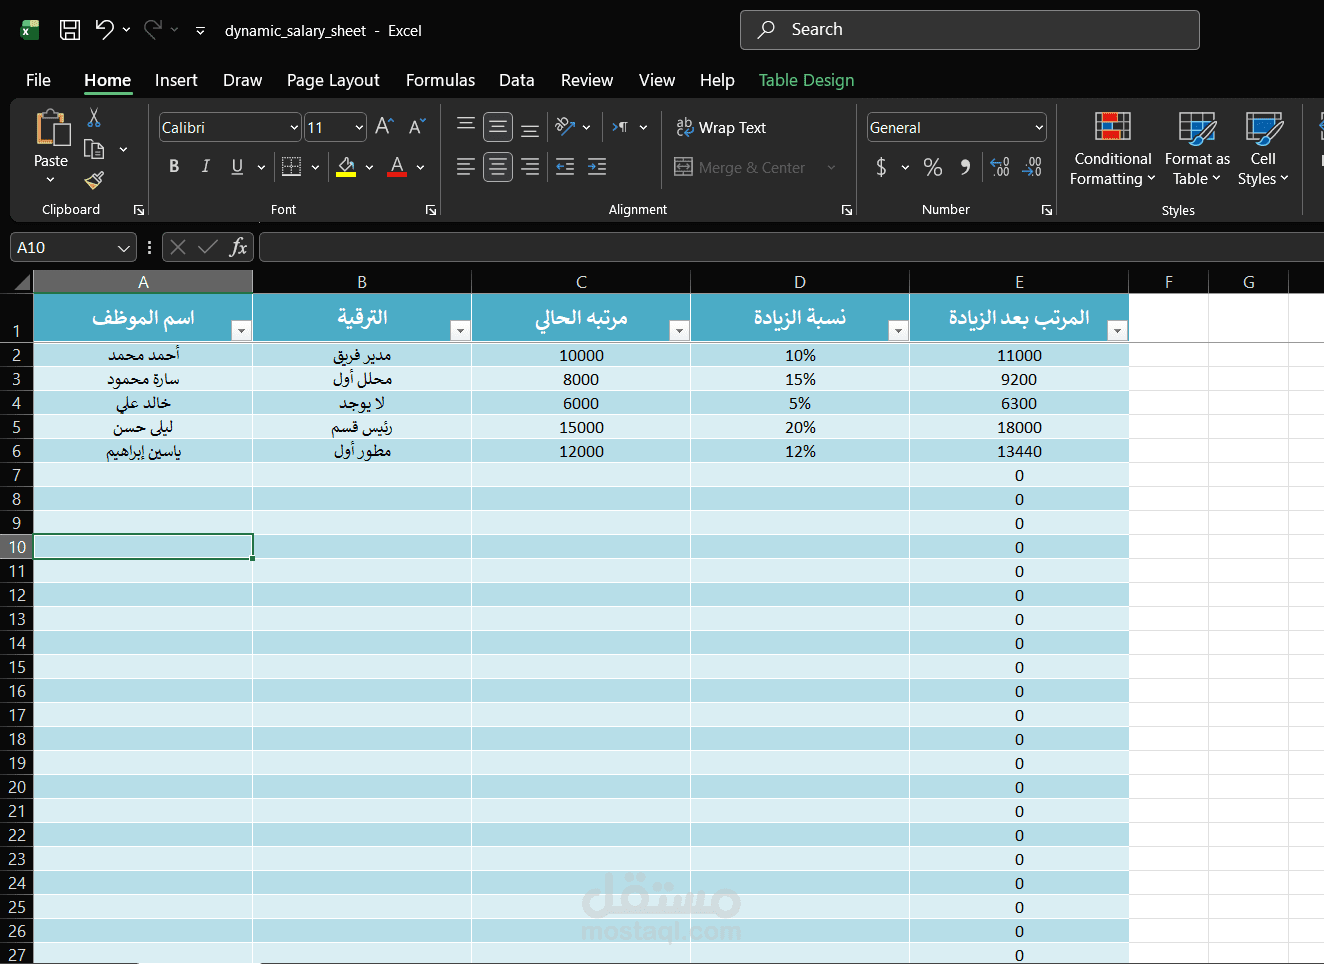
Task: Align cell content to the top
Action: pos(466,127)
